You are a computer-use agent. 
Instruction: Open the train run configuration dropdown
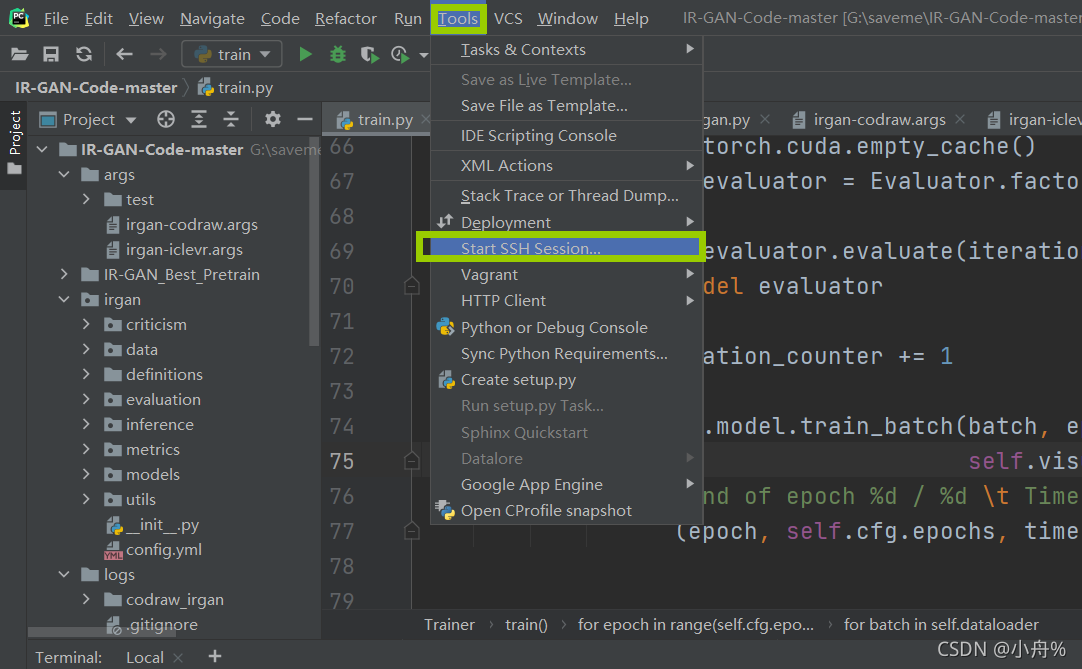pyautogui.click(x=231, y=54)
